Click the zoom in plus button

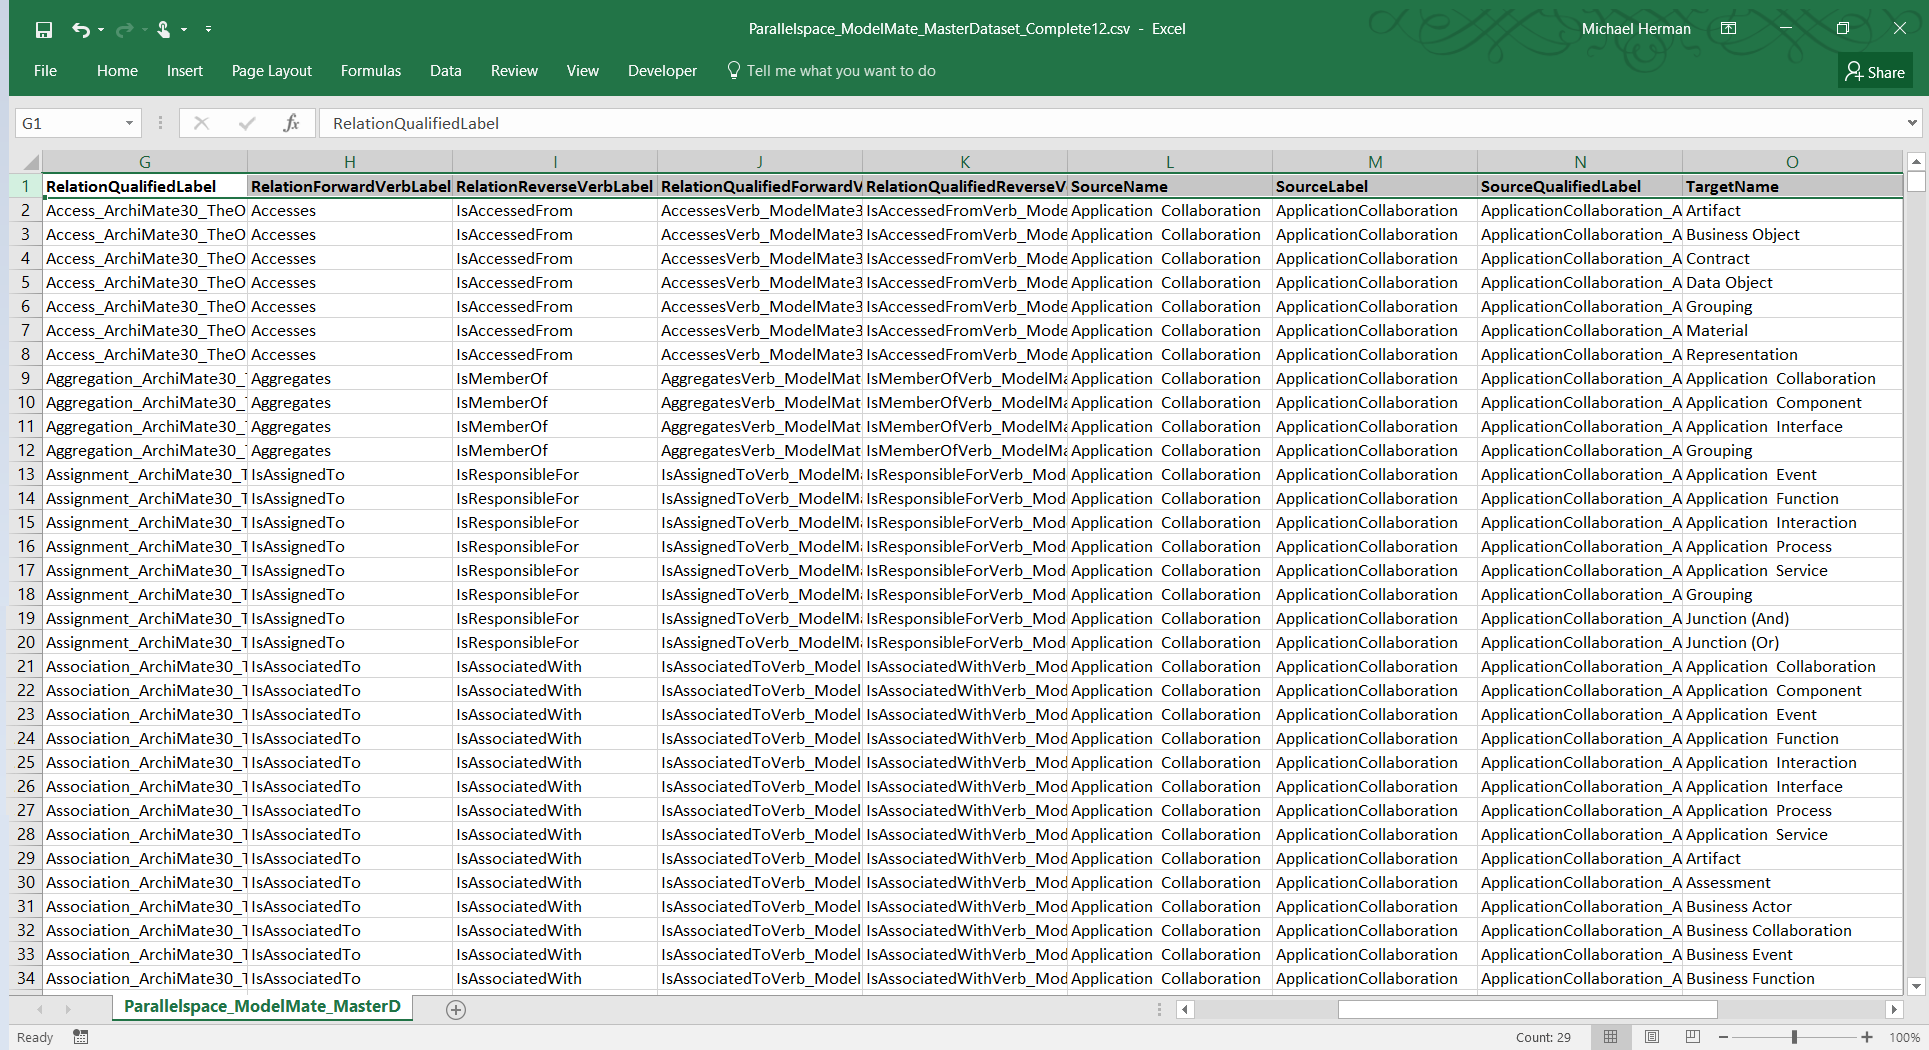click(1867, 1037)
